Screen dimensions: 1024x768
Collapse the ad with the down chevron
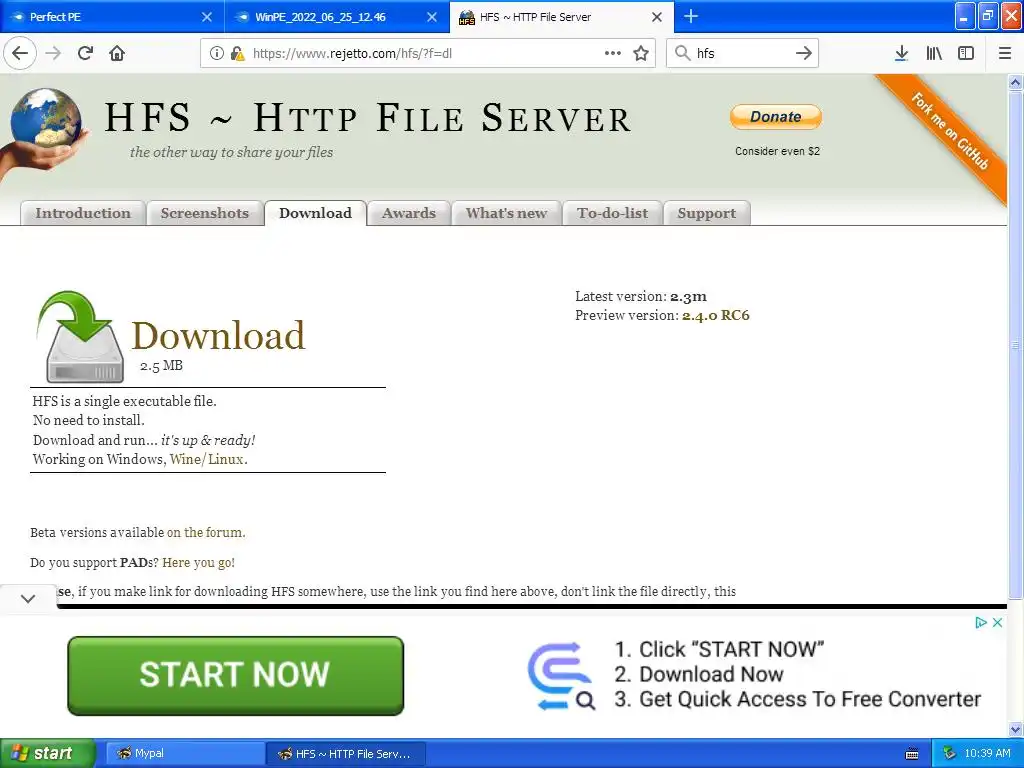[x=28, y=598]
